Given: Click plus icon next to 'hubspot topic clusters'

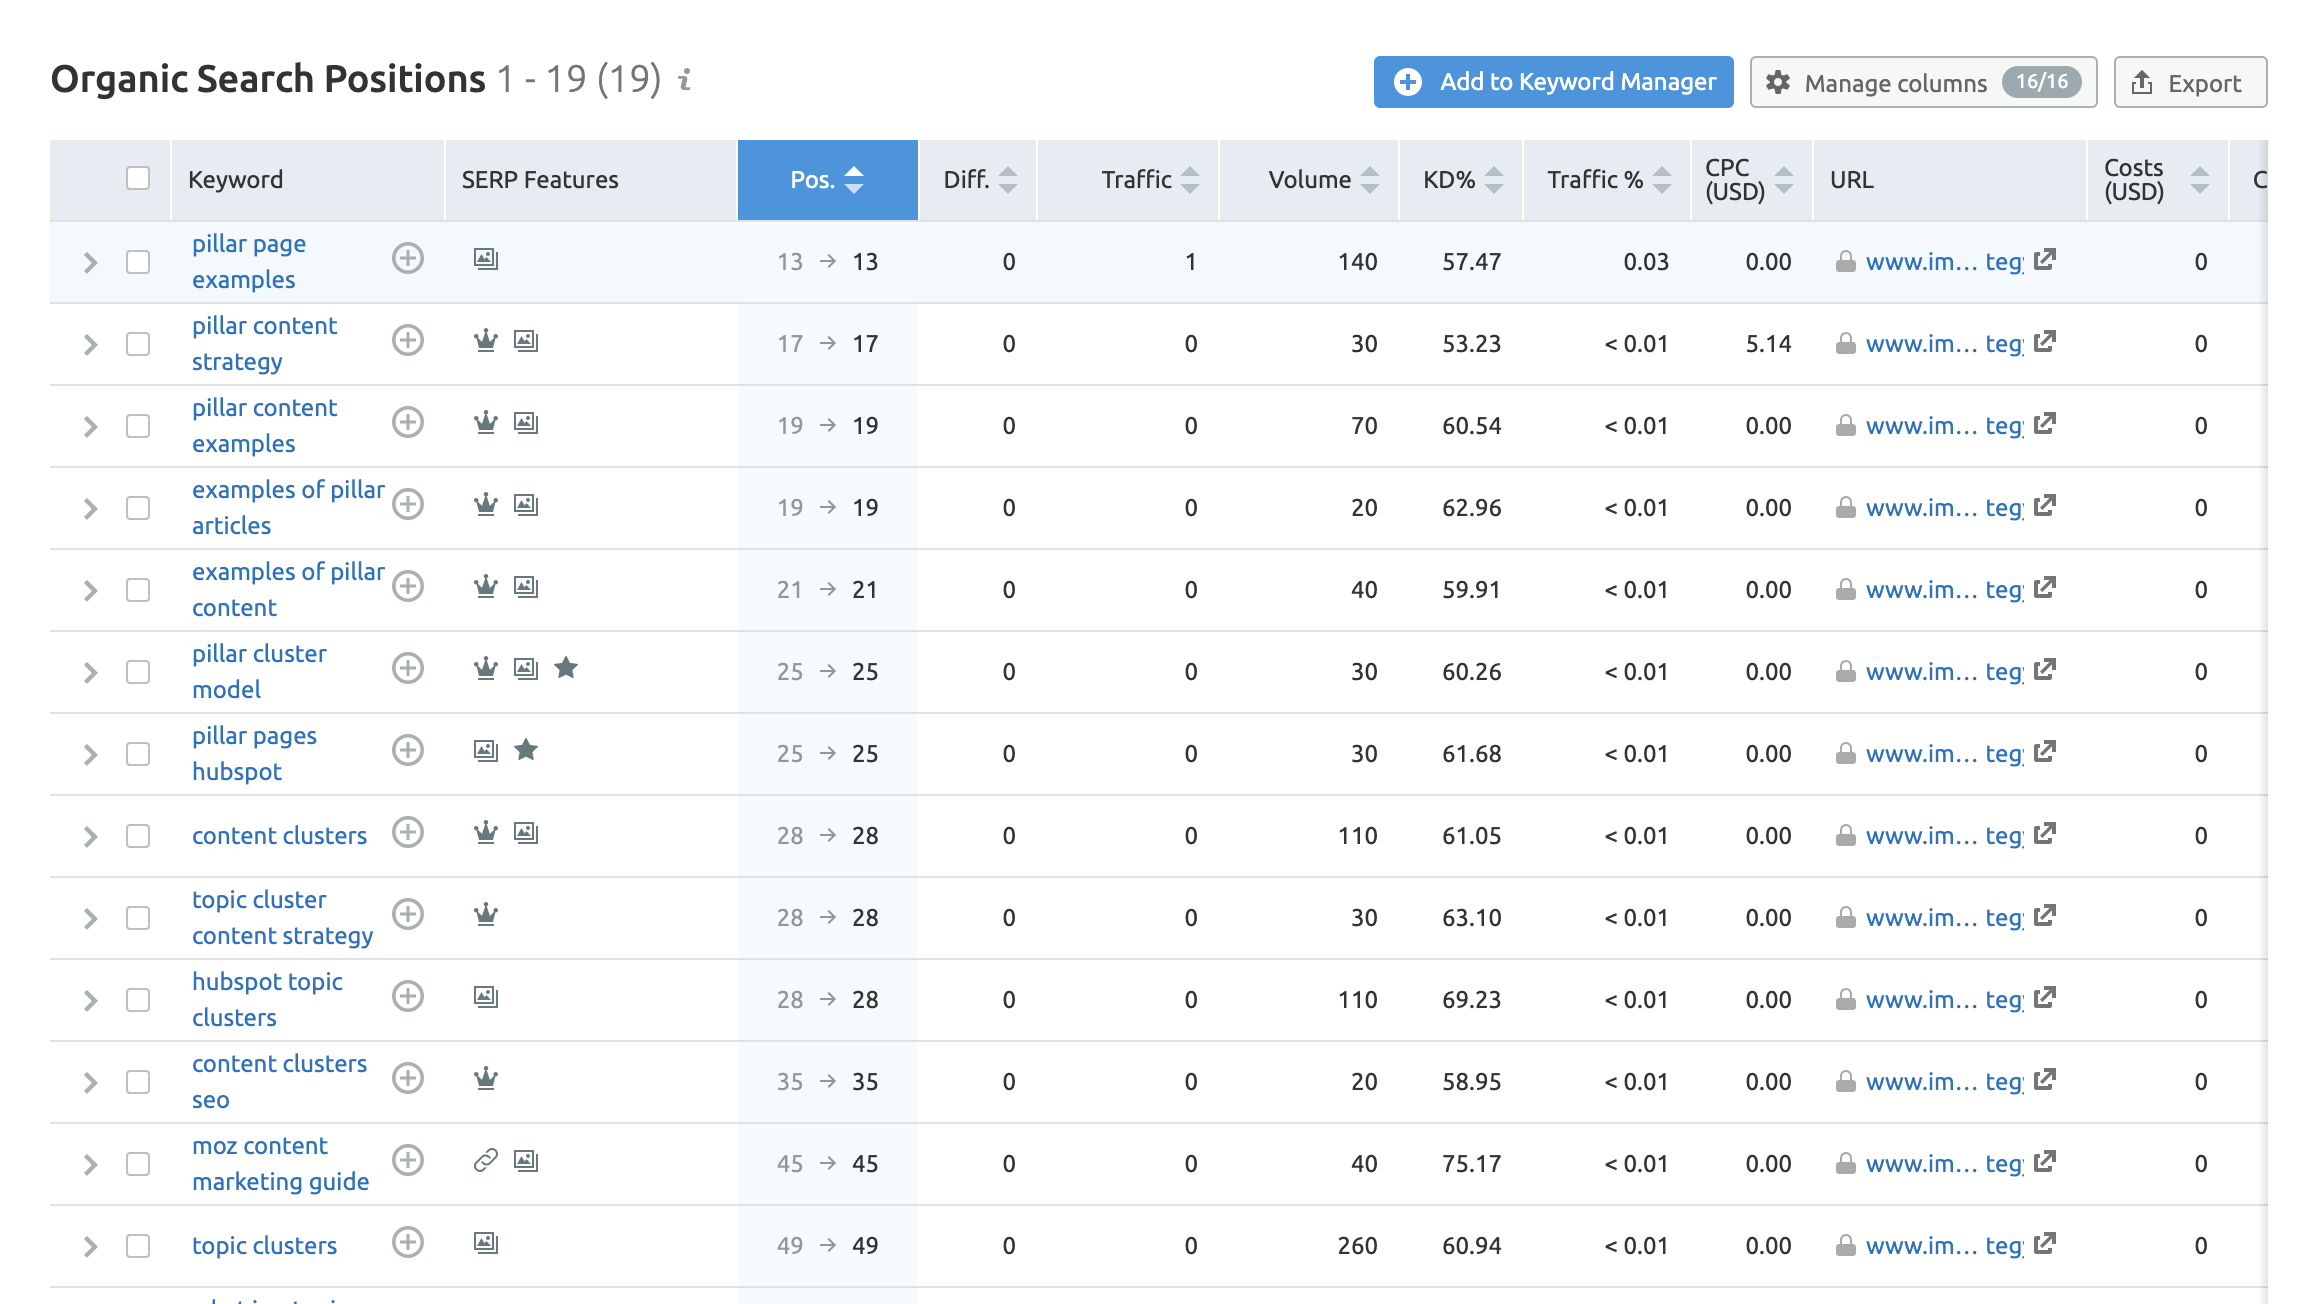Looking at the screenshot, I should click(407, 996).
